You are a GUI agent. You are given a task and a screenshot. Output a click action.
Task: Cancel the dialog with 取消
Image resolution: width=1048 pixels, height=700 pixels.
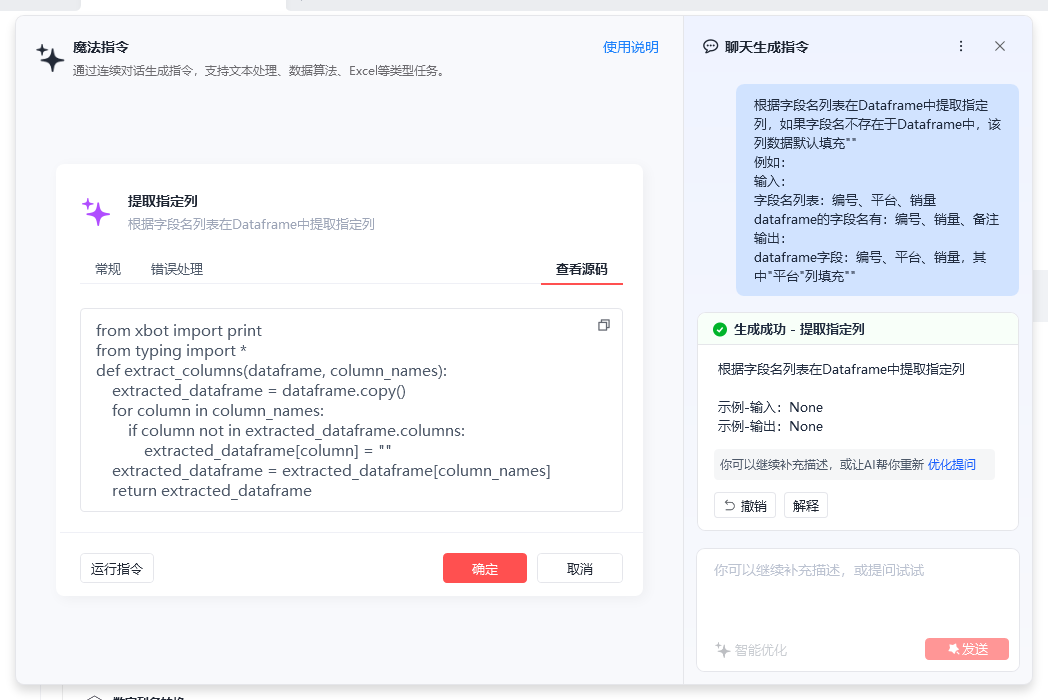pyautogui.click(x=580, y=569)
